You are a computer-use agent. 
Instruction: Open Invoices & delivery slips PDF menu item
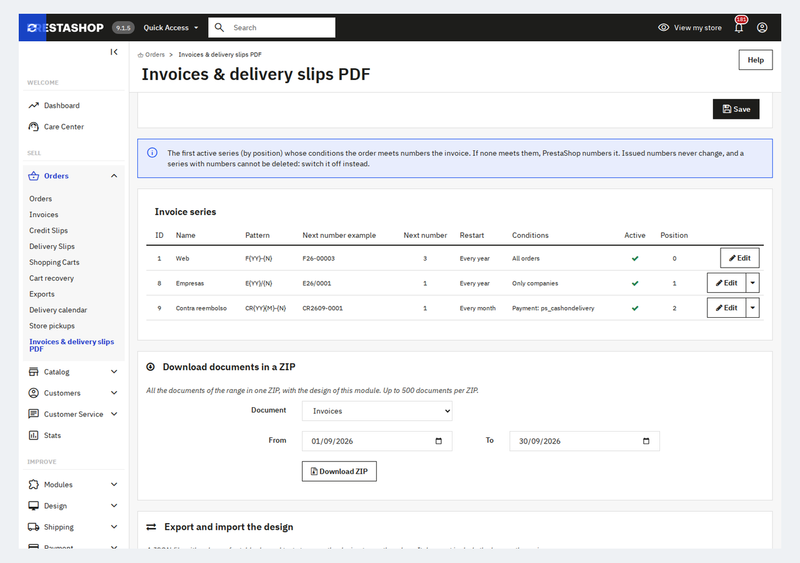(x=71, y=345)
